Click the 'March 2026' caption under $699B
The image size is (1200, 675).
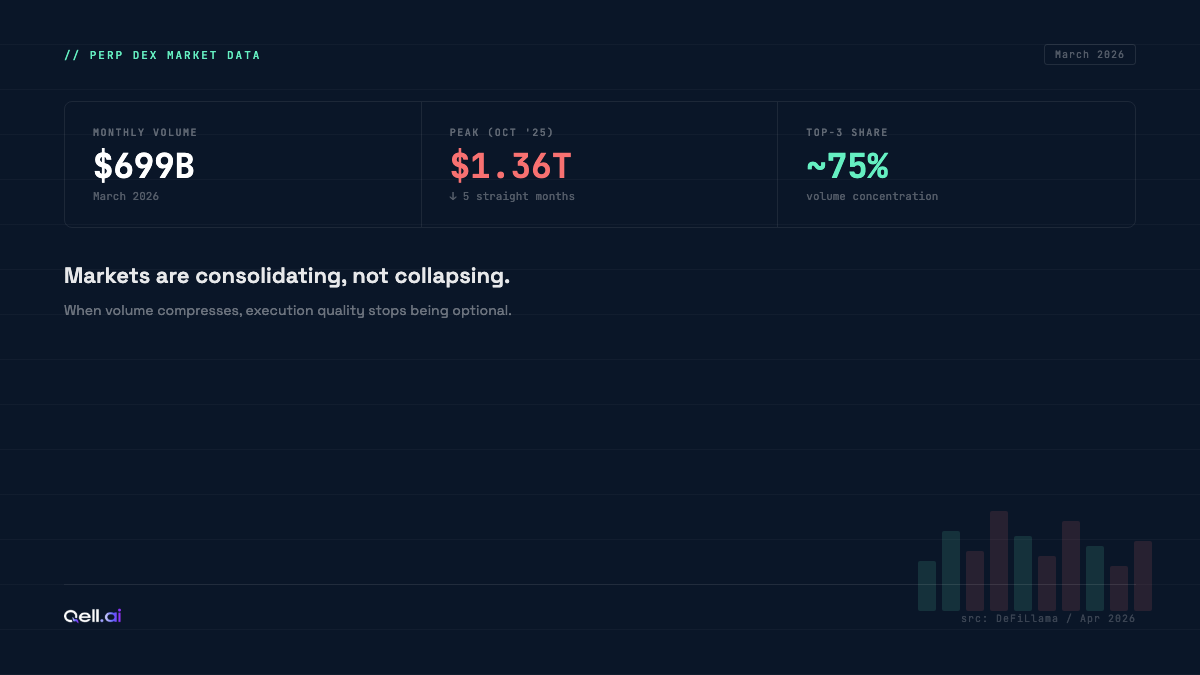tap(126, 197)
